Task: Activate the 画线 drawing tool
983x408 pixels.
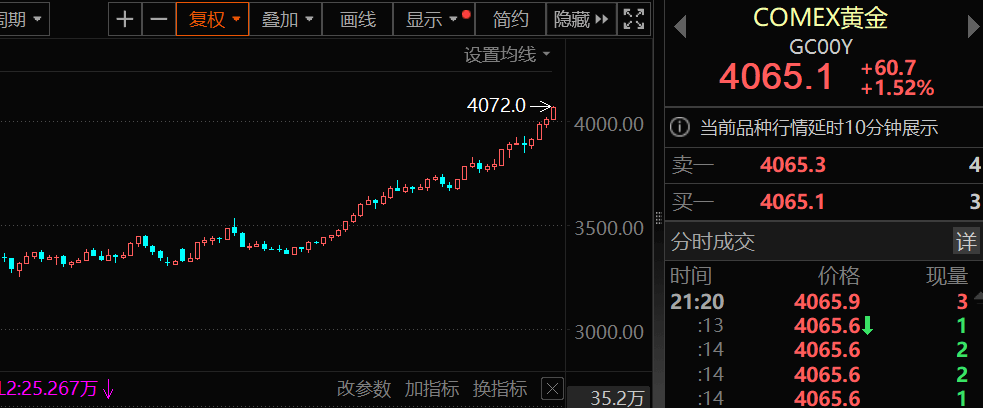Action: [x=358, y=19]
